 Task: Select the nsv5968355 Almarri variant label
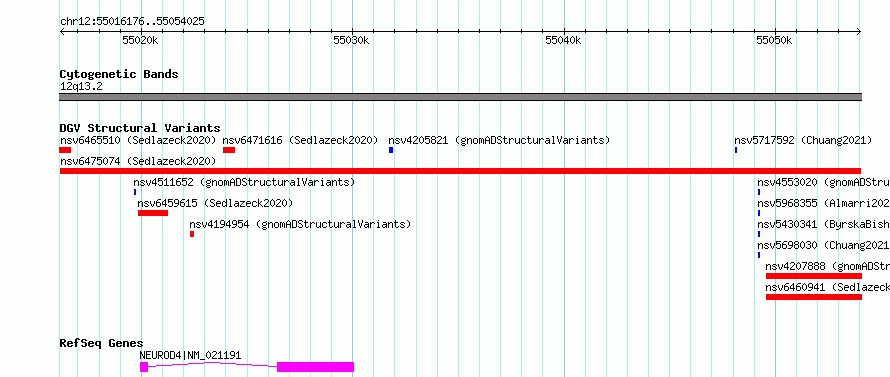point(824,203)
